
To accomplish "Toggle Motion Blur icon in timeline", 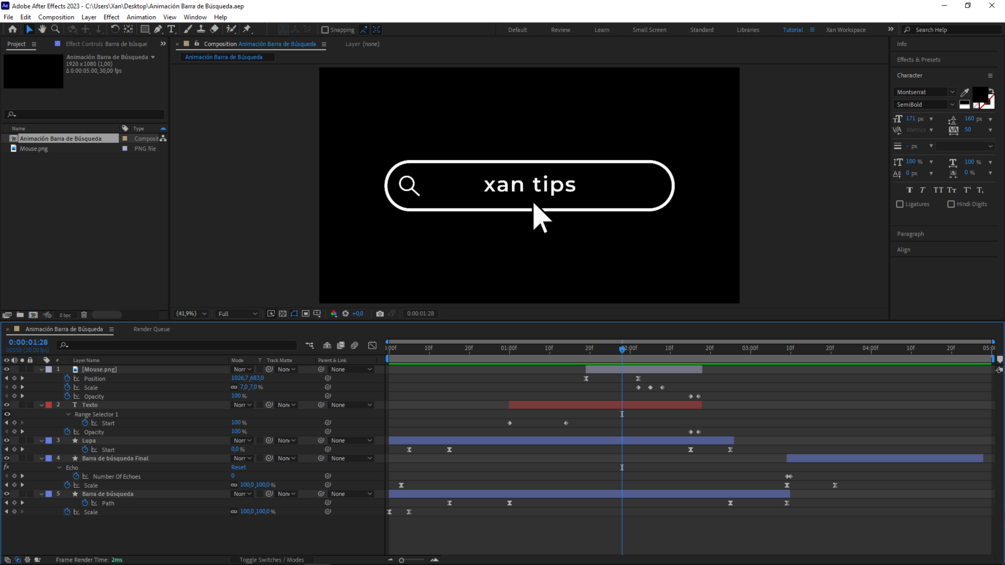I will pos(354,345).
